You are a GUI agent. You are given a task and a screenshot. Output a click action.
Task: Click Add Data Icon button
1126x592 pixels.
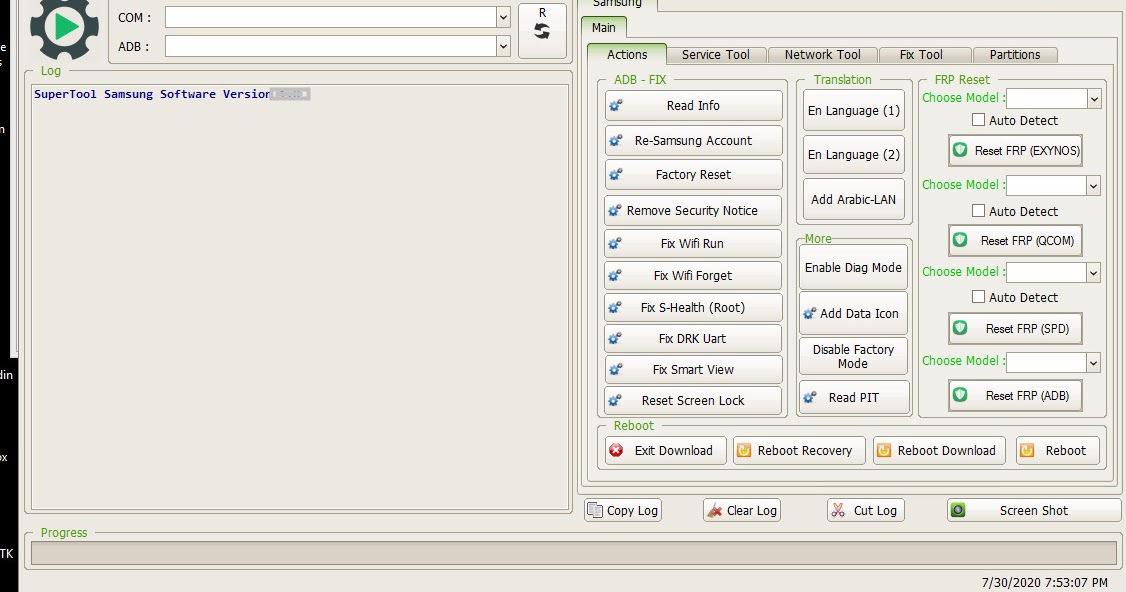(853, 313)
